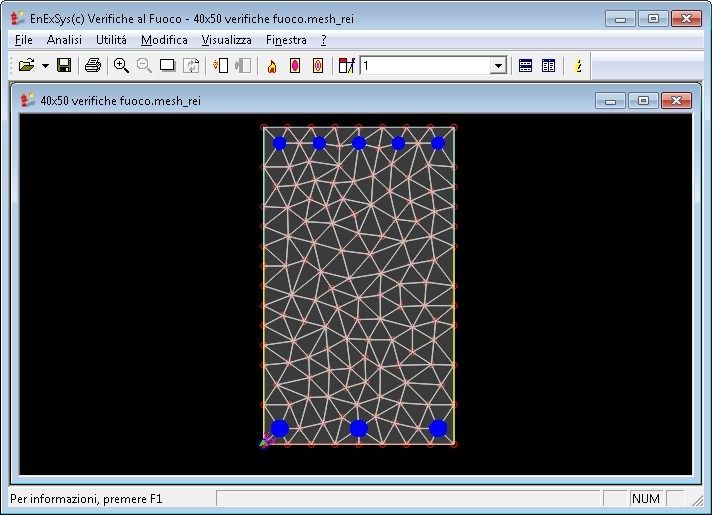Expand the combo box showing 1
The height and width of the screenshot is (515, 712).
tap(498, 66)
